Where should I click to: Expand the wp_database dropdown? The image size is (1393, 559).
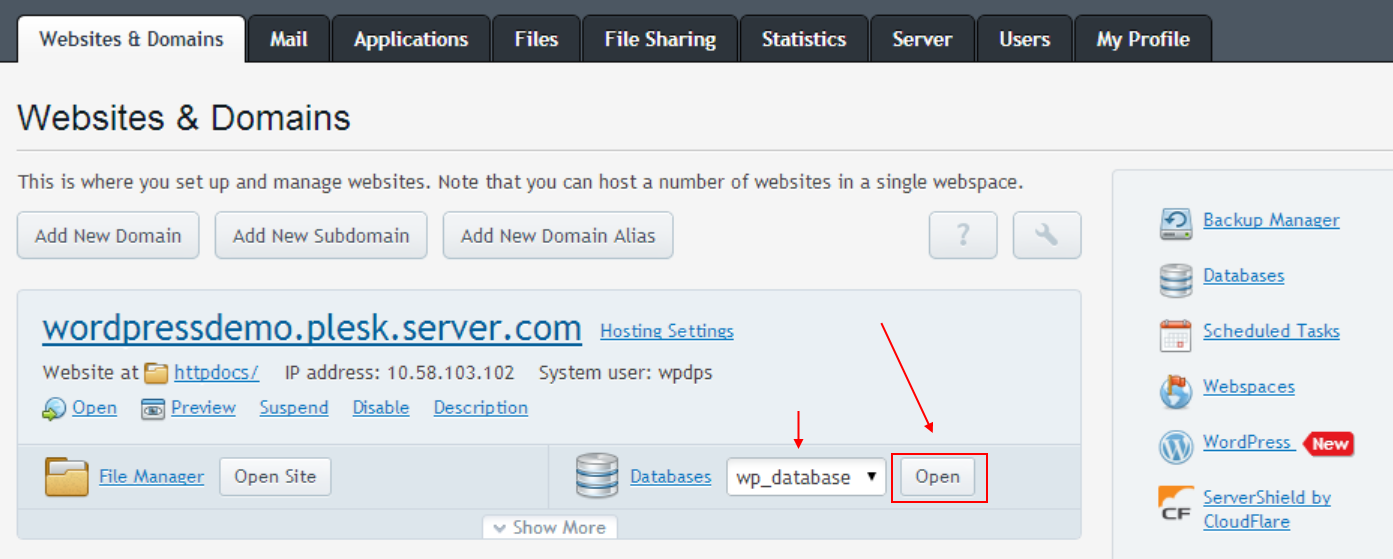click(806, 477)
